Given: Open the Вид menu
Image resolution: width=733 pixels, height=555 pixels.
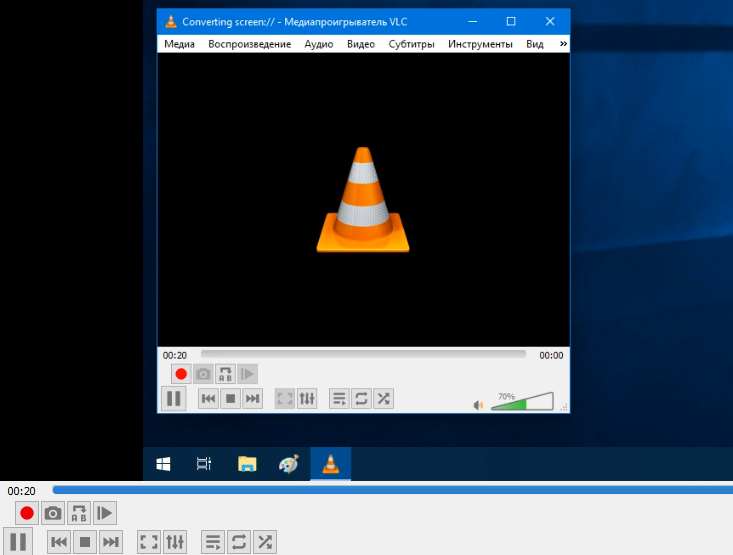Looking at the screenshot, I should click(x=534, y=44).
